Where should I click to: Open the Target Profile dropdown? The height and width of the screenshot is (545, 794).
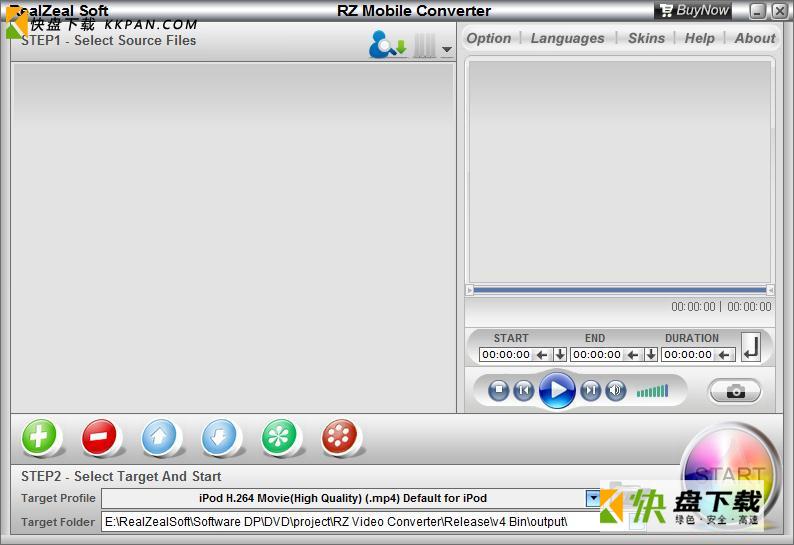click(592, 498)
